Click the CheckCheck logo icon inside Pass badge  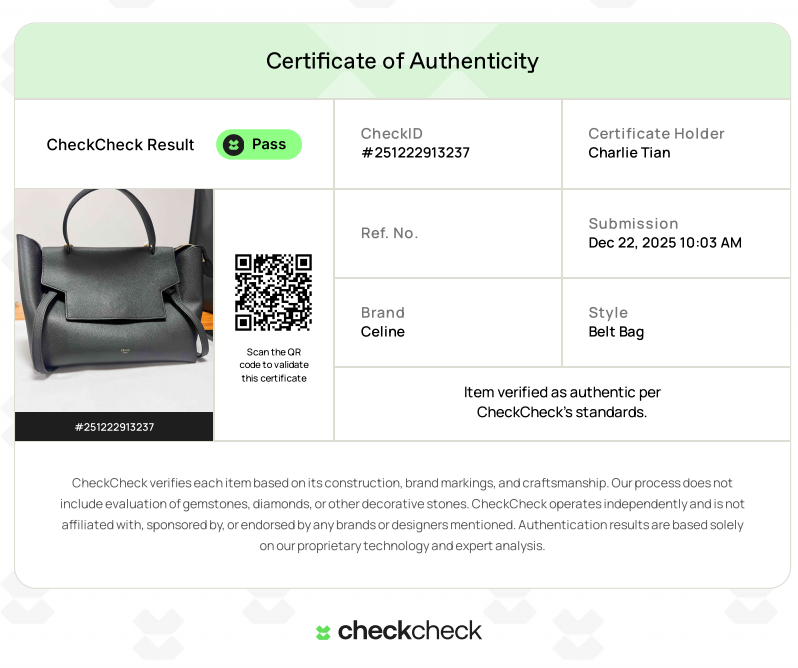(x=233, y=145)
